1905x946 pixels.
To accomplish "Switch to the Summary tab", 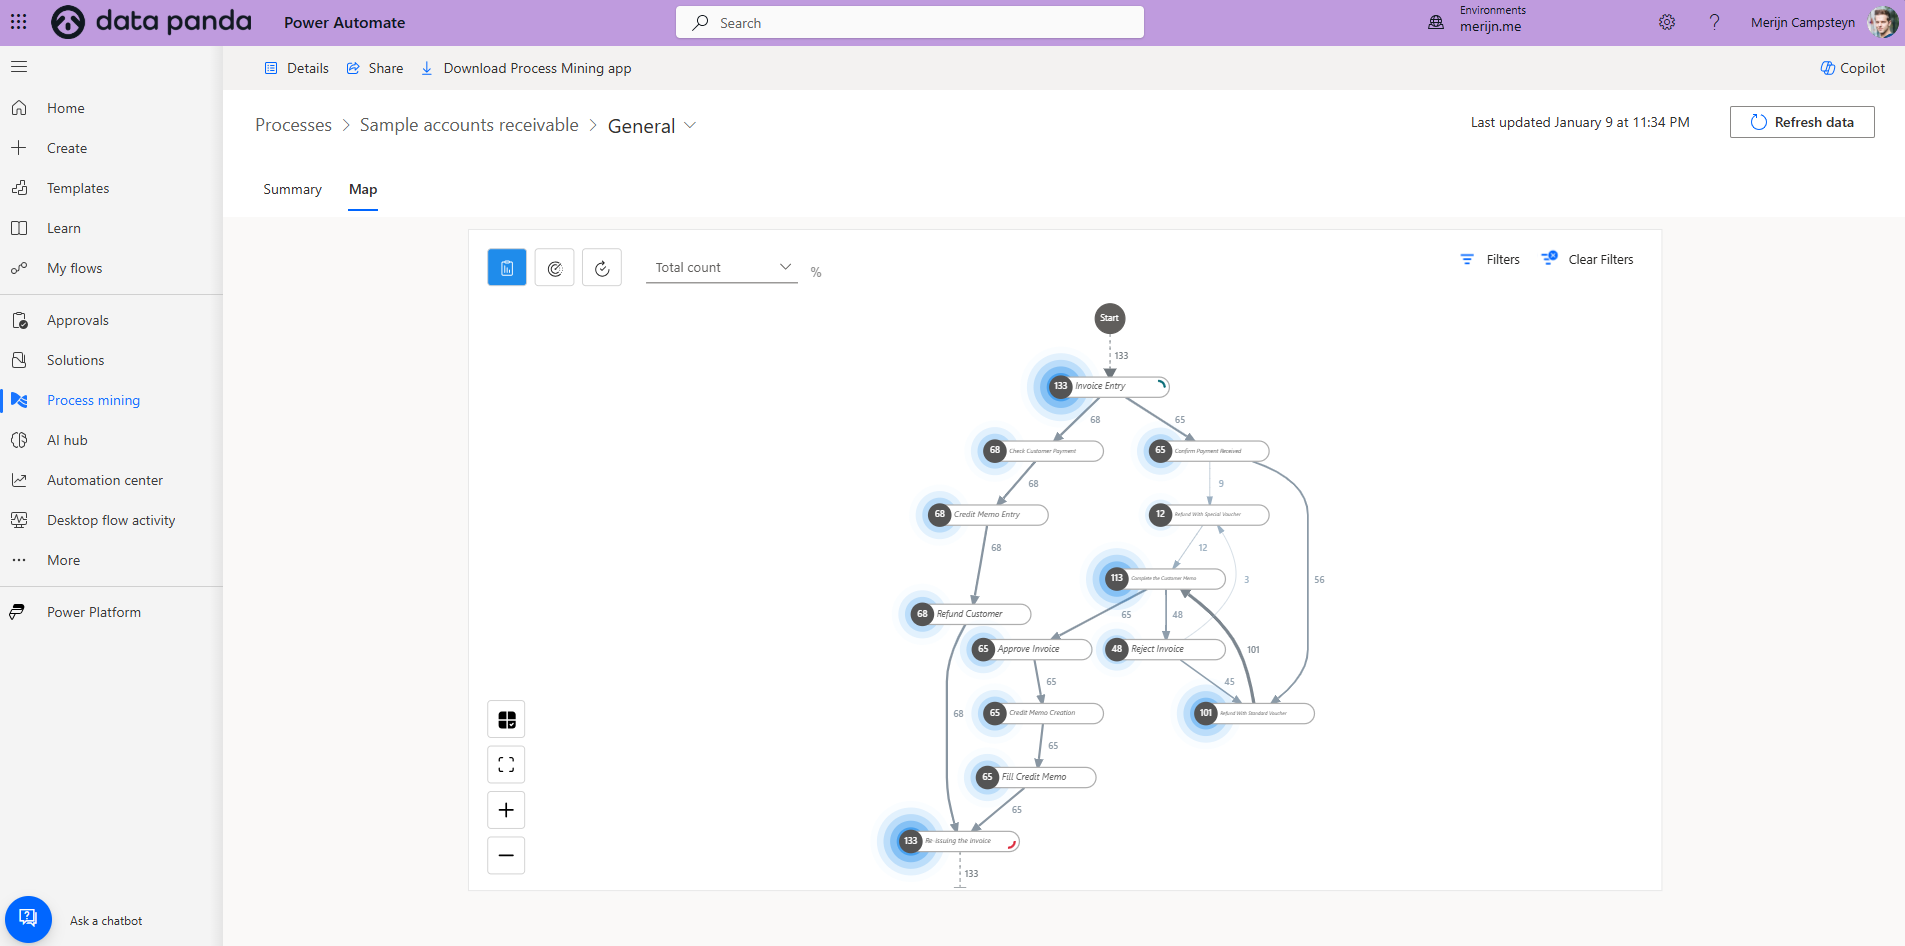I will point(292,190).
